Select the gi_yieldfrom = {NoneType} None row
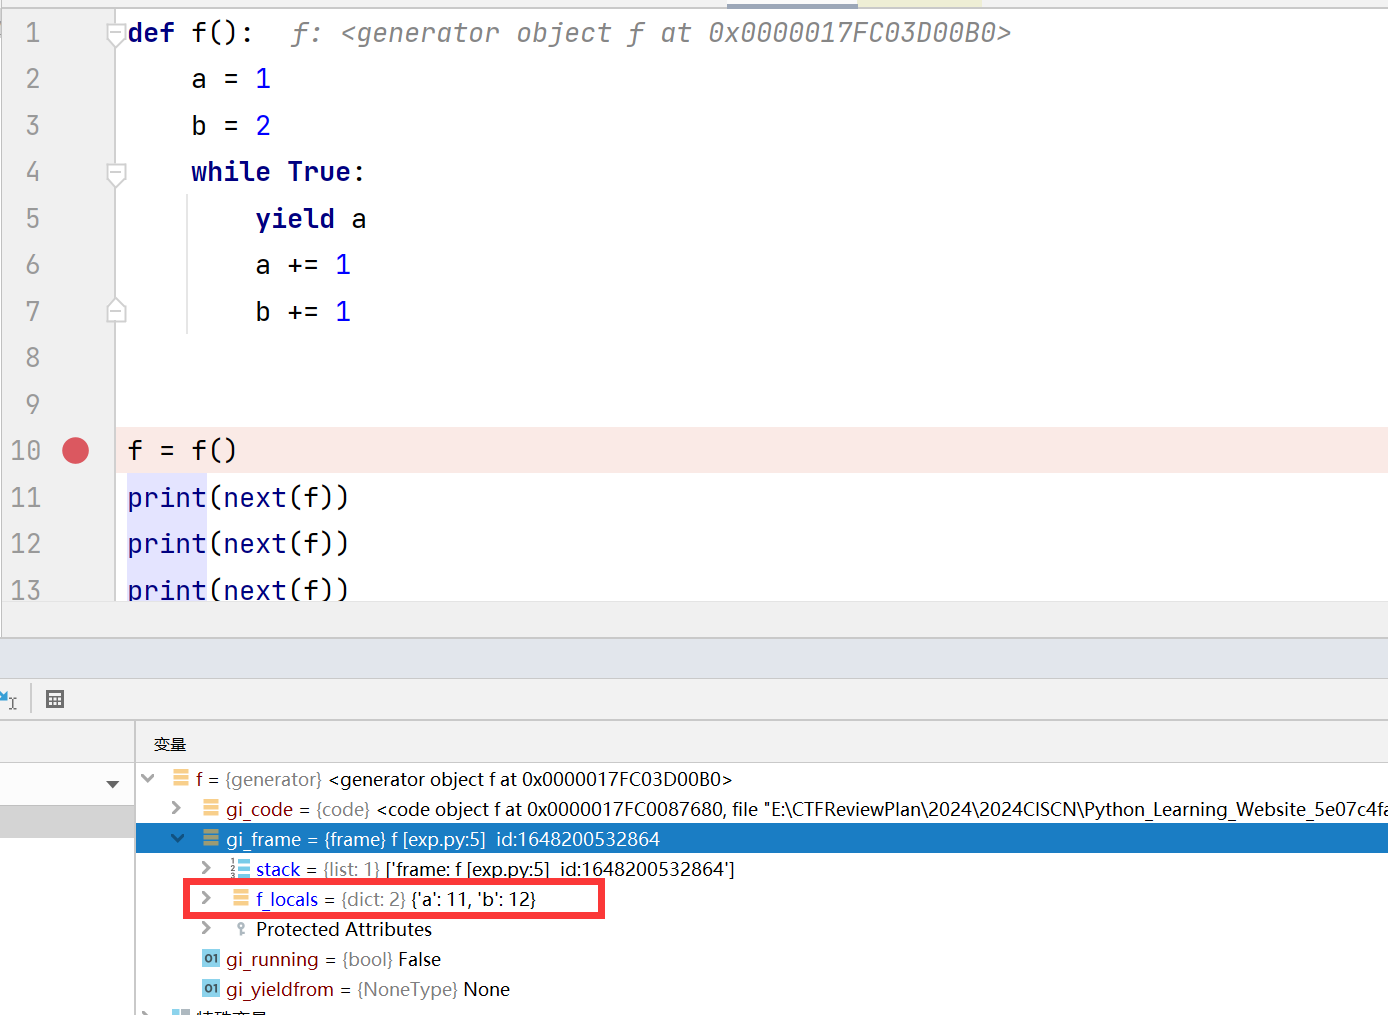Viewport: 1388px width, 1015px height. point(762,988)
